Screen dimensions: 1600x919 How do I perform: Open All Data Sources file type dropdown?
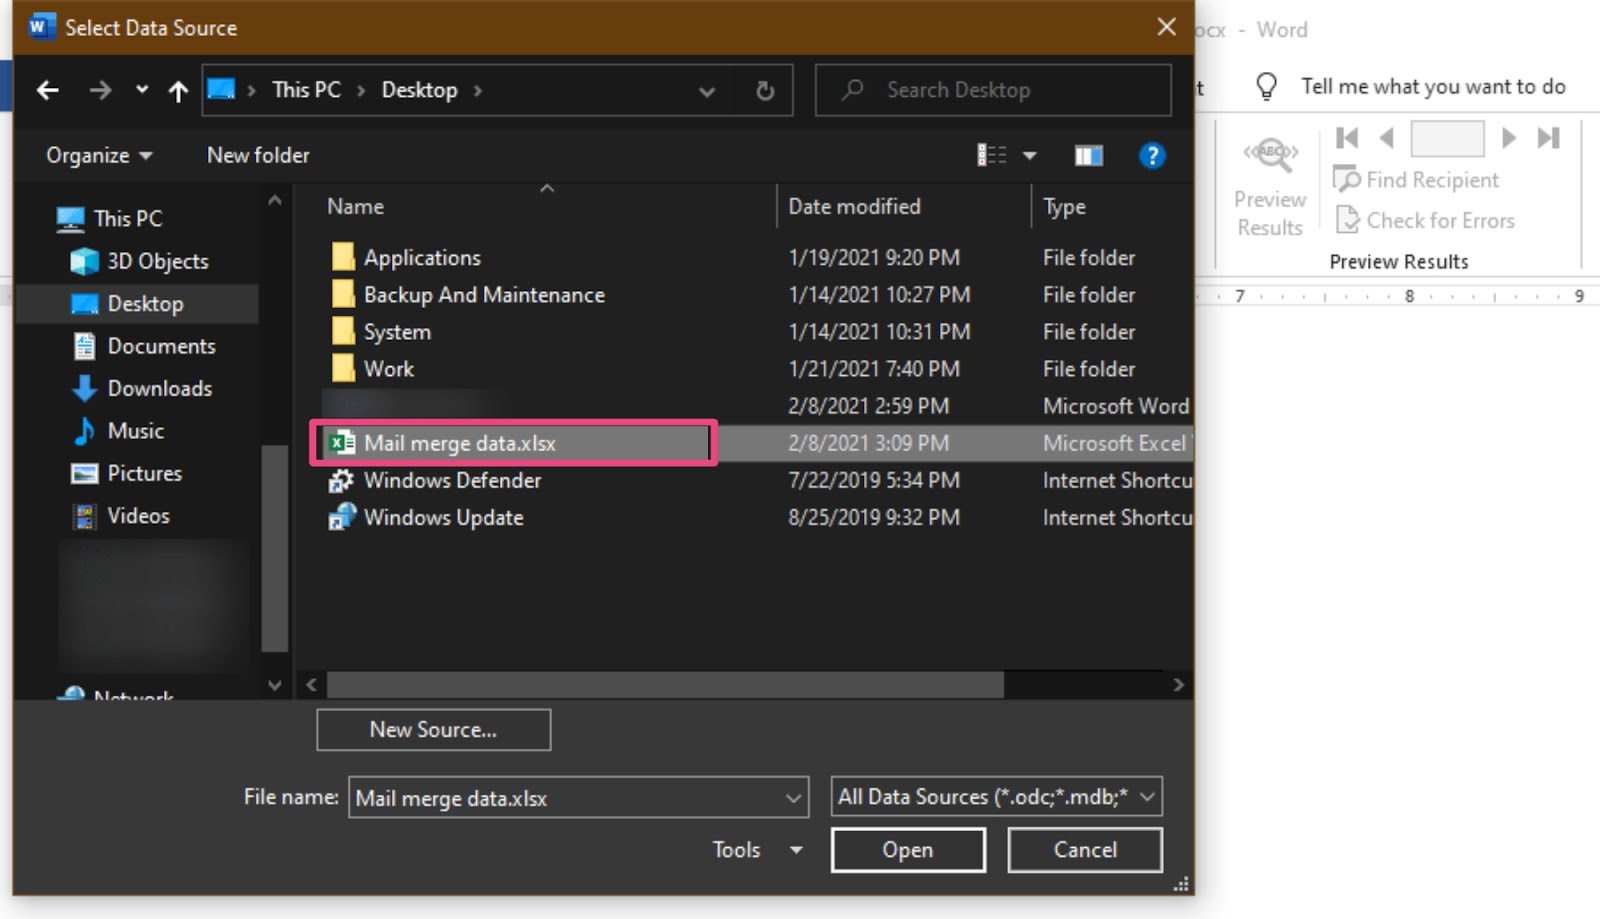tap(996, 797)
